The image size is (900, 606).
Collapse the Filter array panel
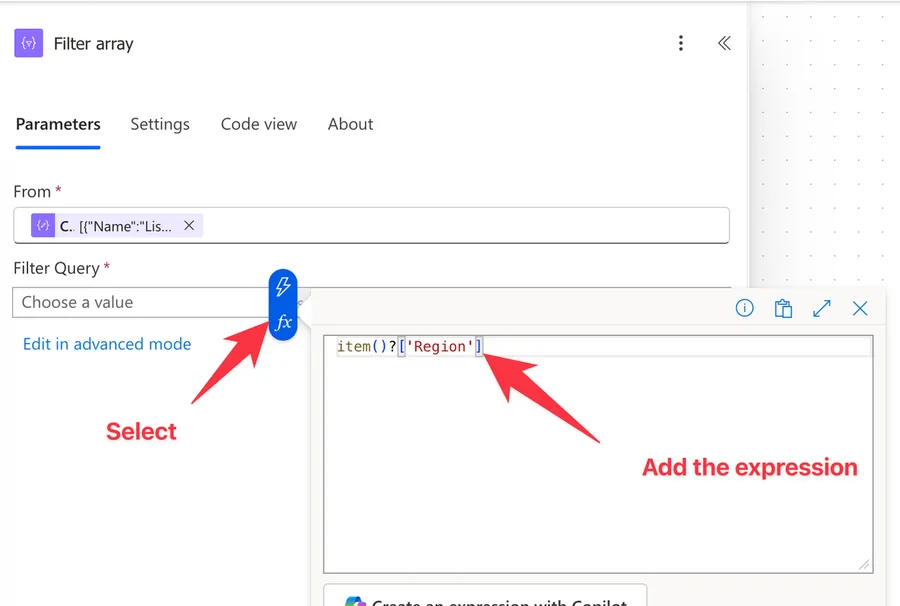(724, 43)
